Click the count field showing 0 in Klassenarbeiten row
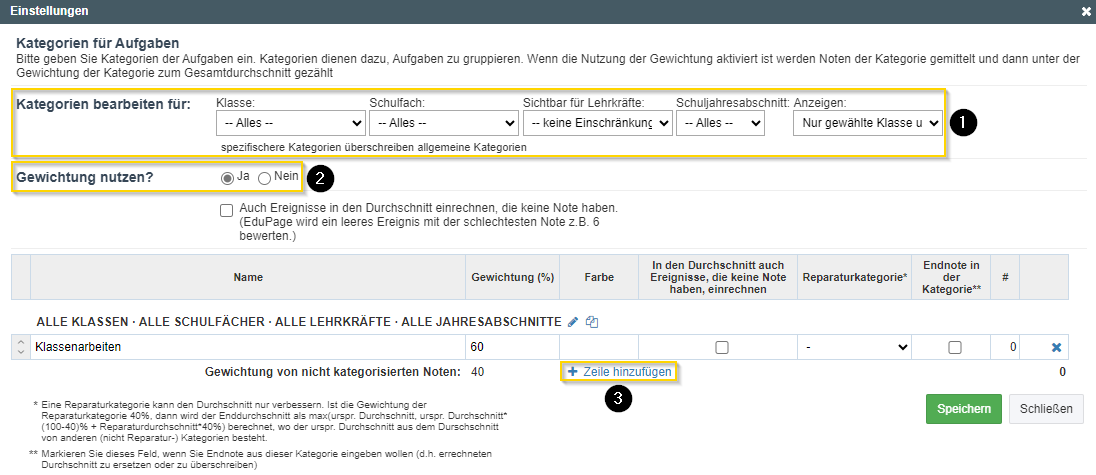Screen dimensions: 1096x475 pos(1004,347)
